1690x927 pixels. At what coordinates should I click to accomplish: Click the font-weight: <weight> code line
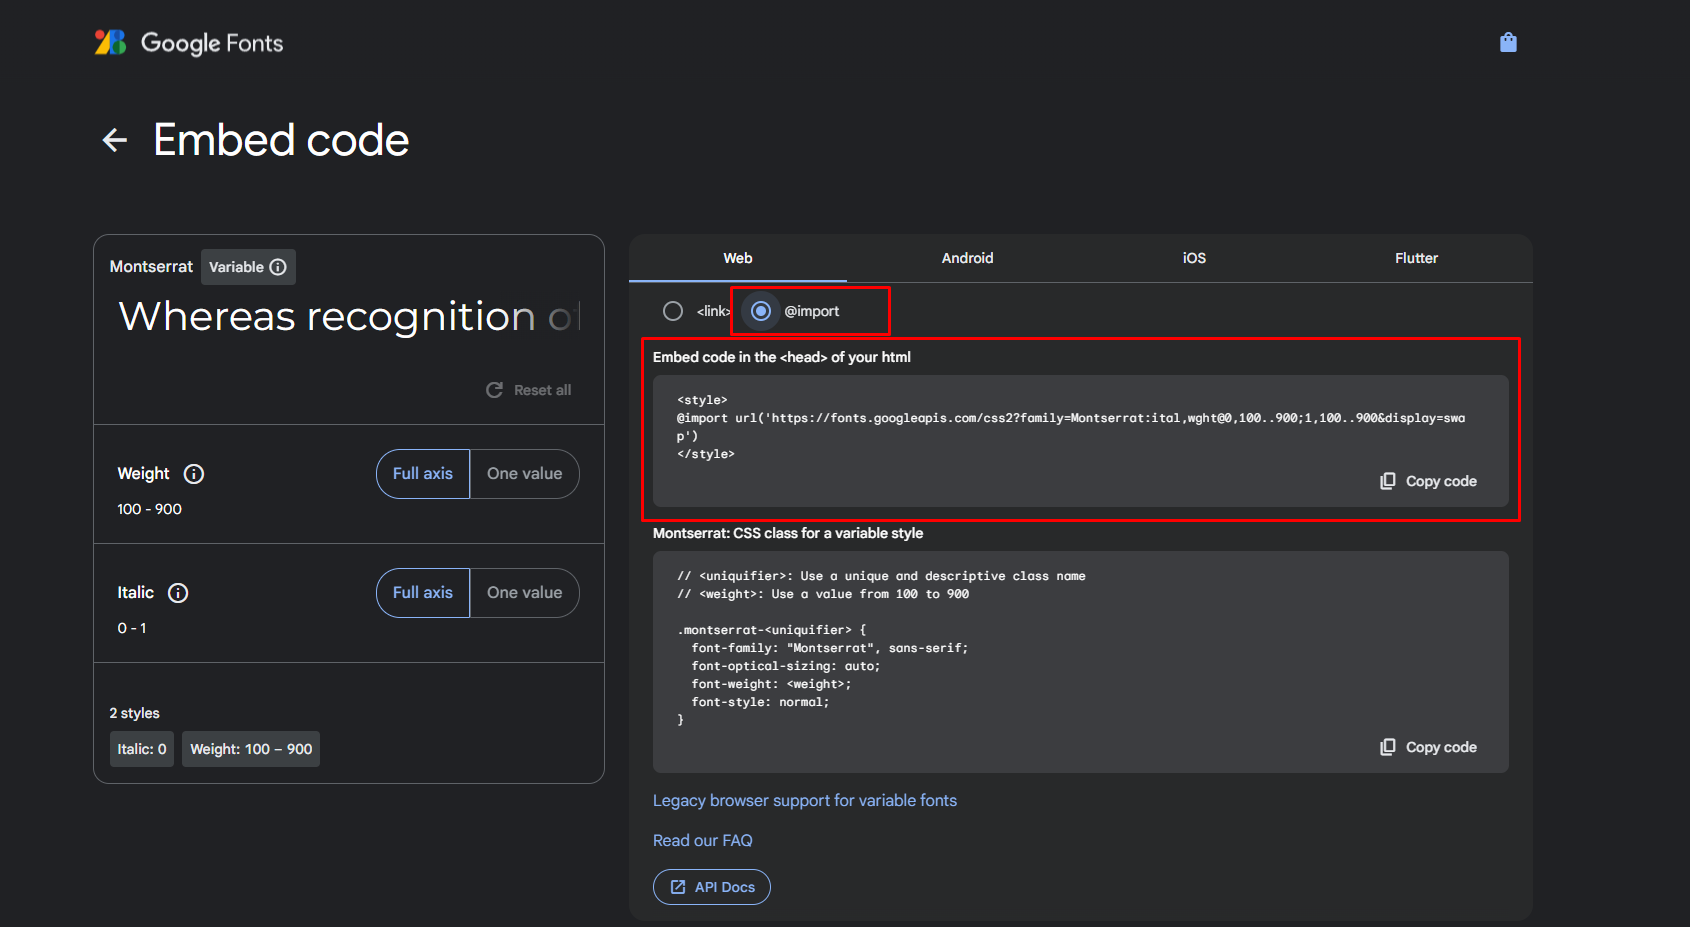771,684
